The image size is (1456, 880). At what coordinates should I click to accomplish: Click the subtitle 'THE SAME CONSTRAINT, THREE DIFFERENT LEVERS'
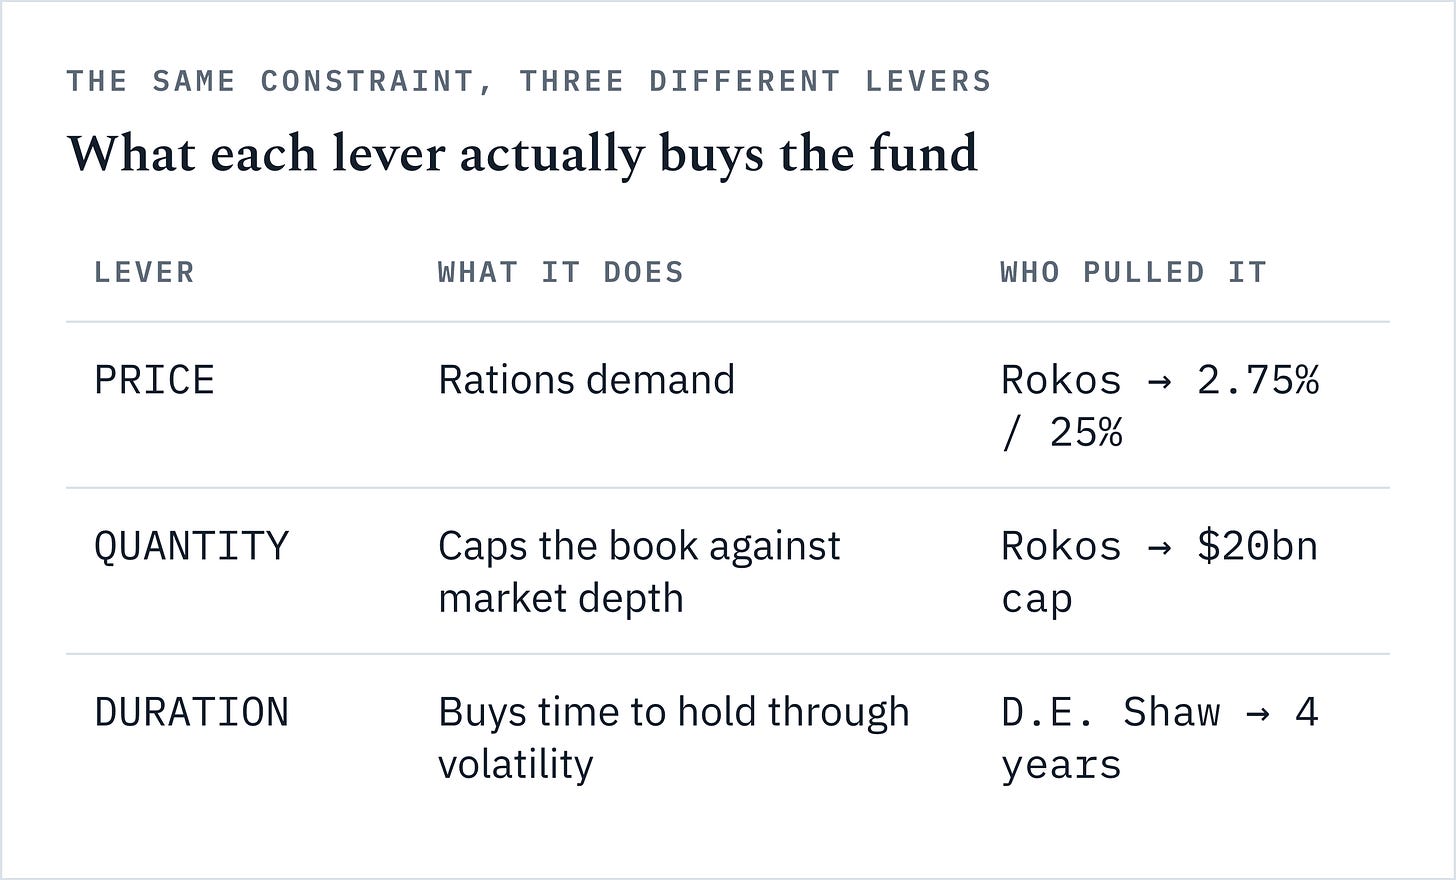pyautogui.click(x=529, y=81)
